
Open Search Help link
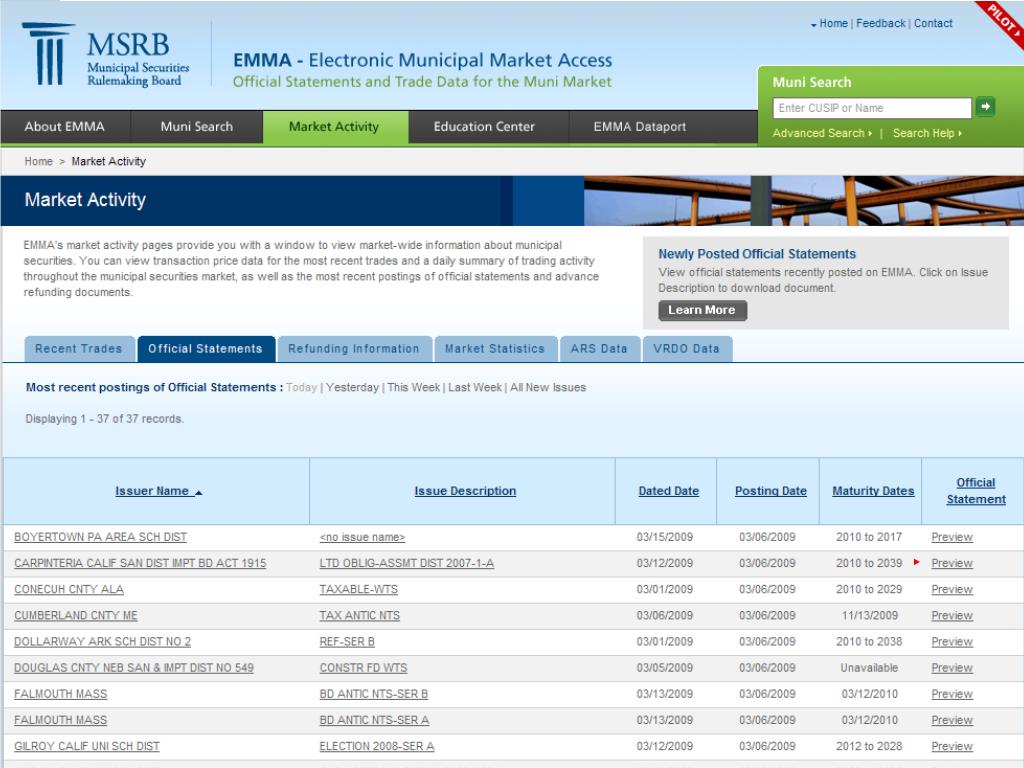927,133
